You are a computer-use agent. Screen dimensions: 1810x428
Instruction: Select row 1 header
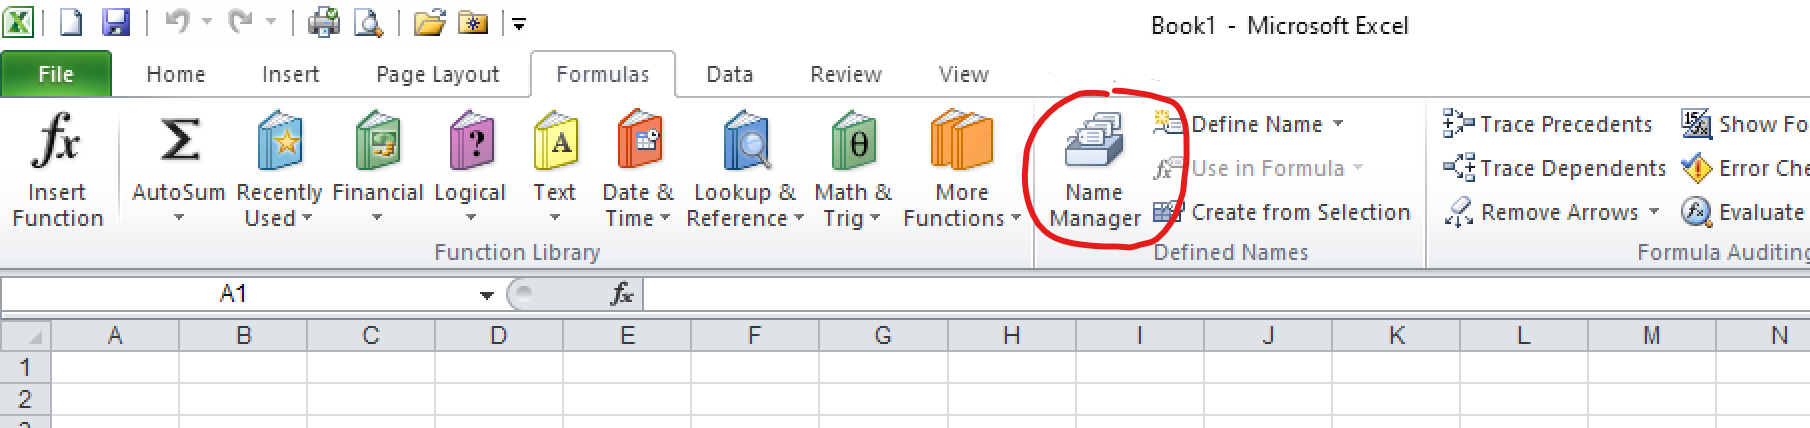(25, 367)
